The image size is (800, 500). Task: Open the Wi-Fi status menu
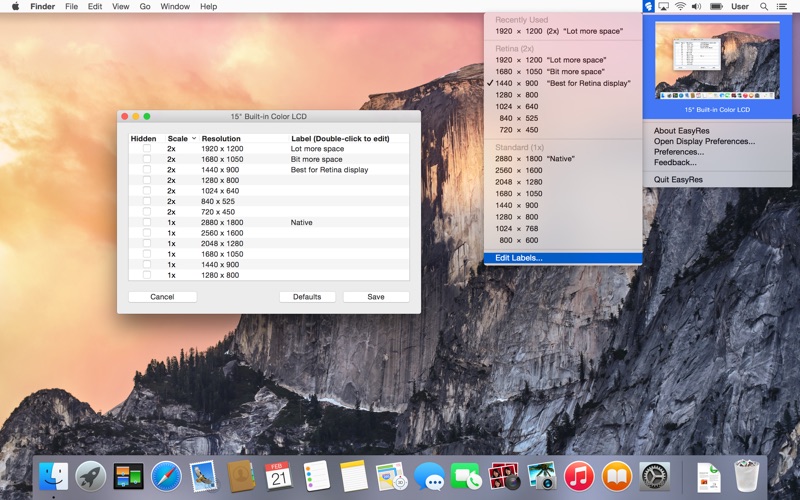click(680, 6)
